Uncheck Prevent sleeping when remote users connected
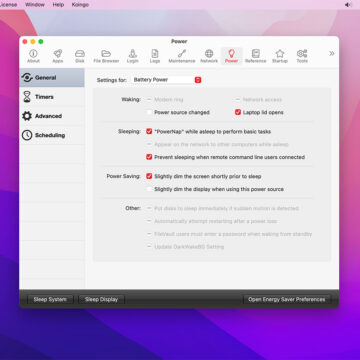 point(149,157)
